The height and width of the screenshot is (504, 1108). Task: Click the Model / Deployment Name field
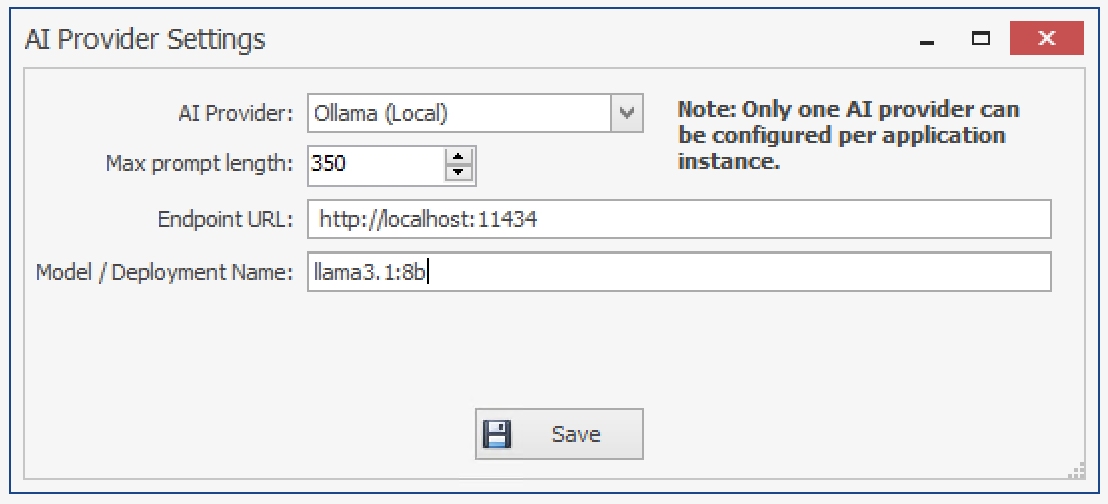tap(680, 271)
